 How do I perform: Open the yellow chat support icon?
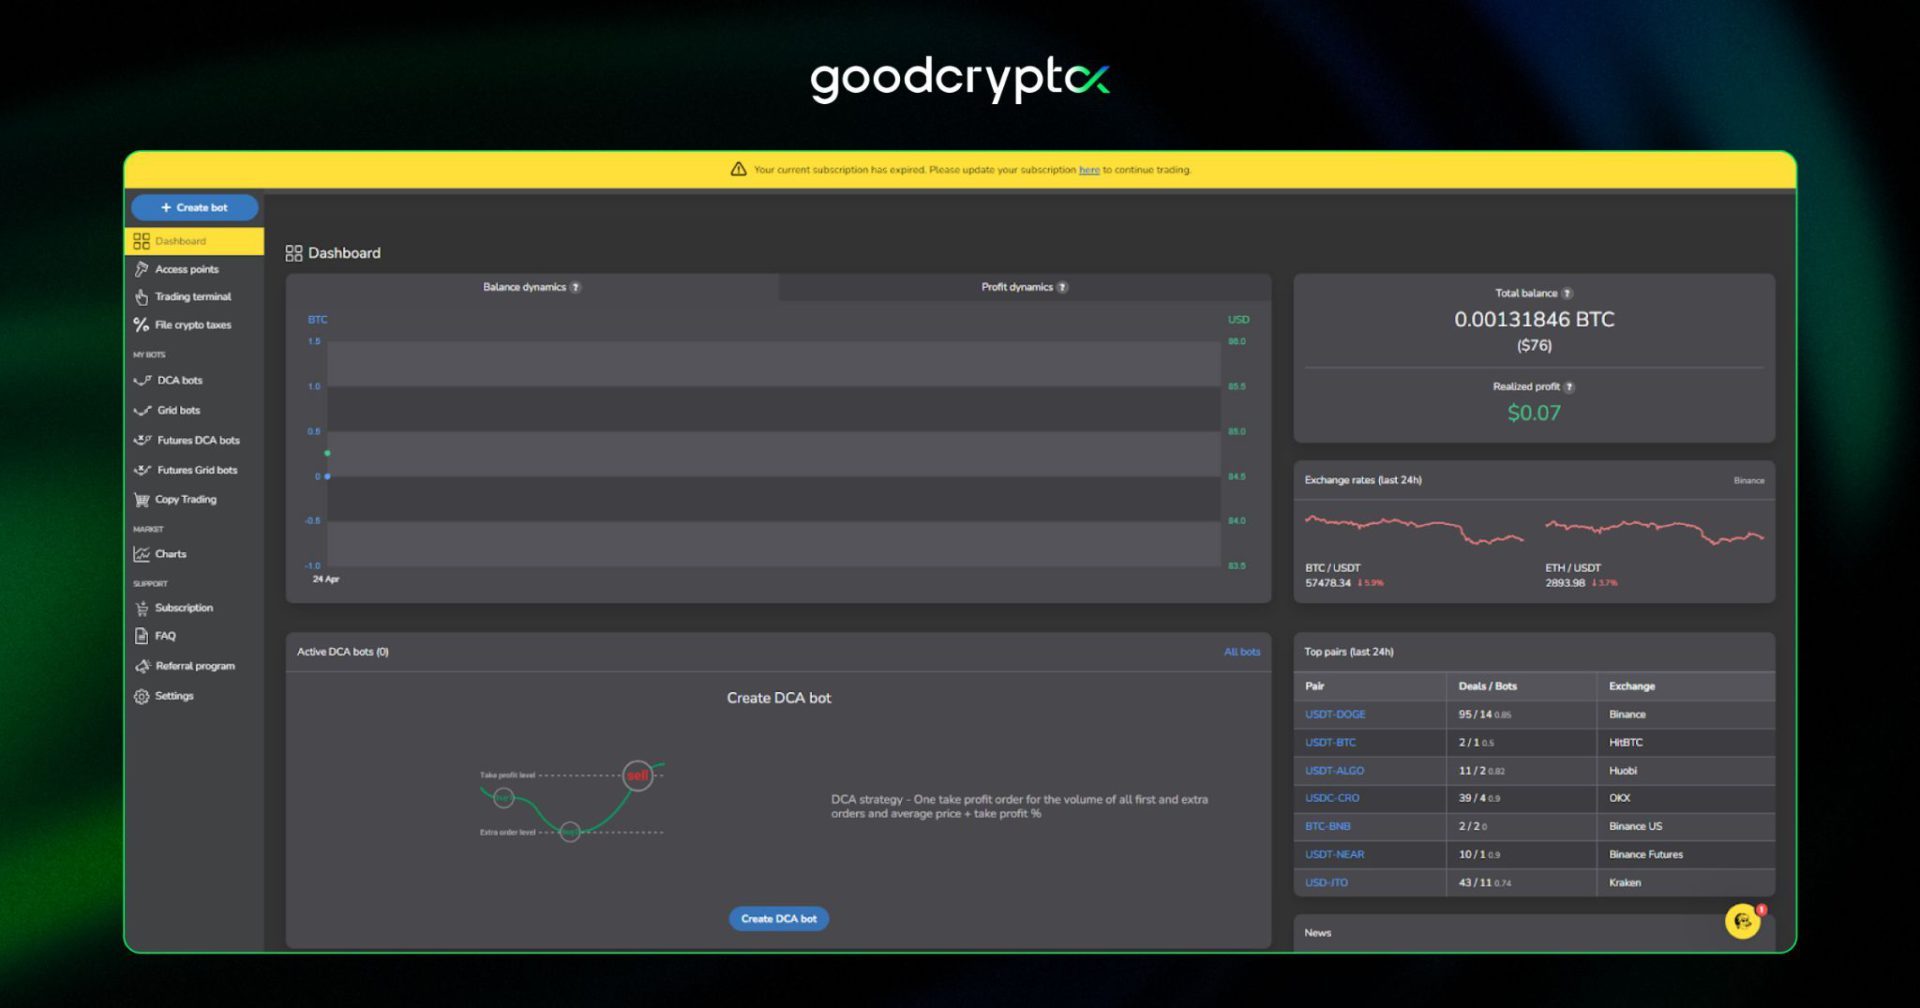coord(1743,921)
